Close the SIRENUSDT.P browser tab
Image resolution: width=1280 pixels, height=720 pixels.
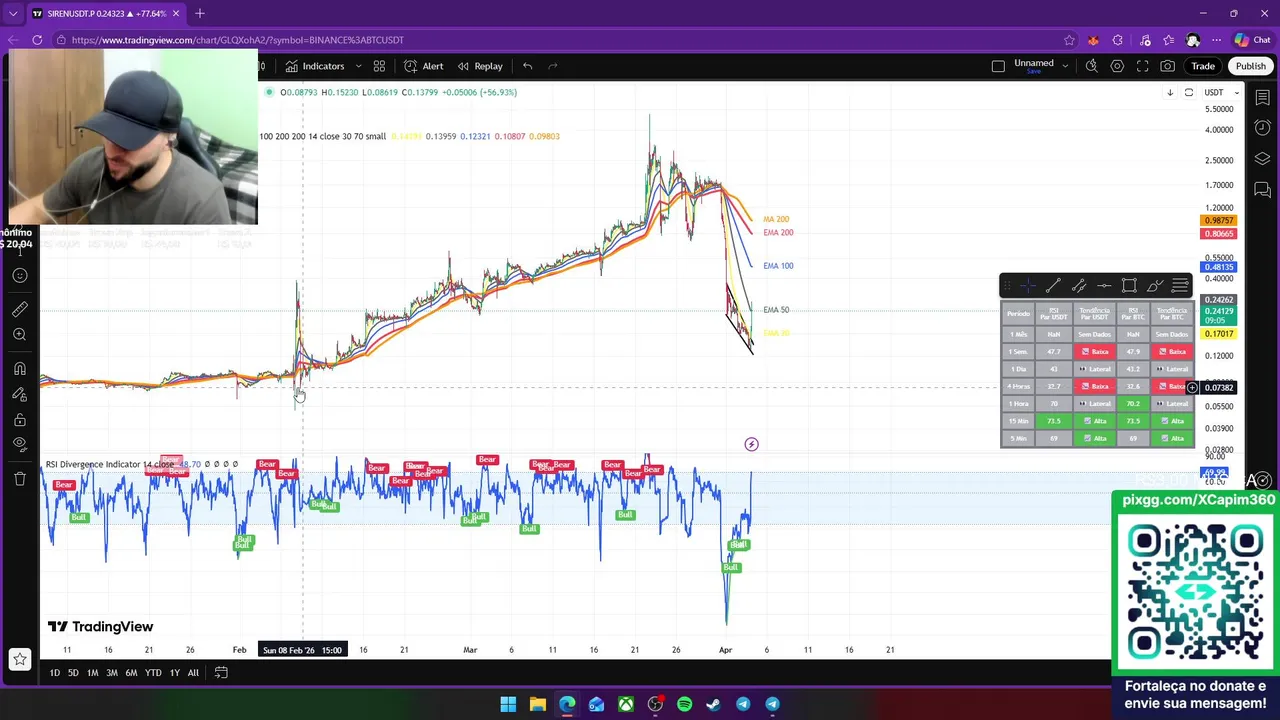pos(176,14)
